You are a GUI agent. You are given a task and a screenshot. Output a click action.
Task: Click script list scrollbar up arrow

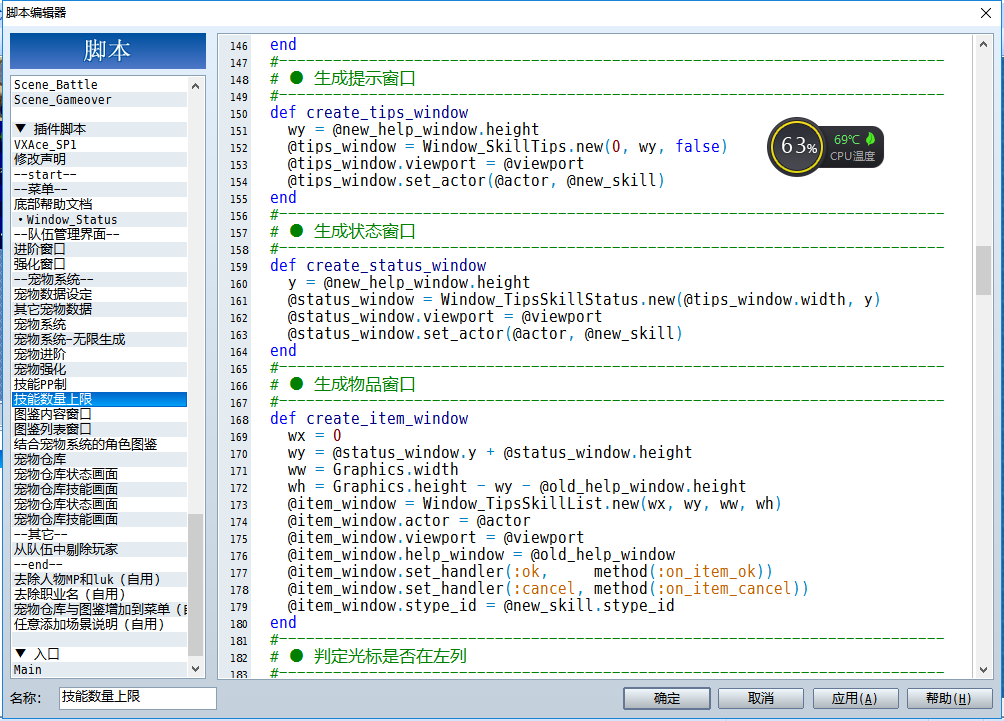pyautogui.click(x=195, y=86)
